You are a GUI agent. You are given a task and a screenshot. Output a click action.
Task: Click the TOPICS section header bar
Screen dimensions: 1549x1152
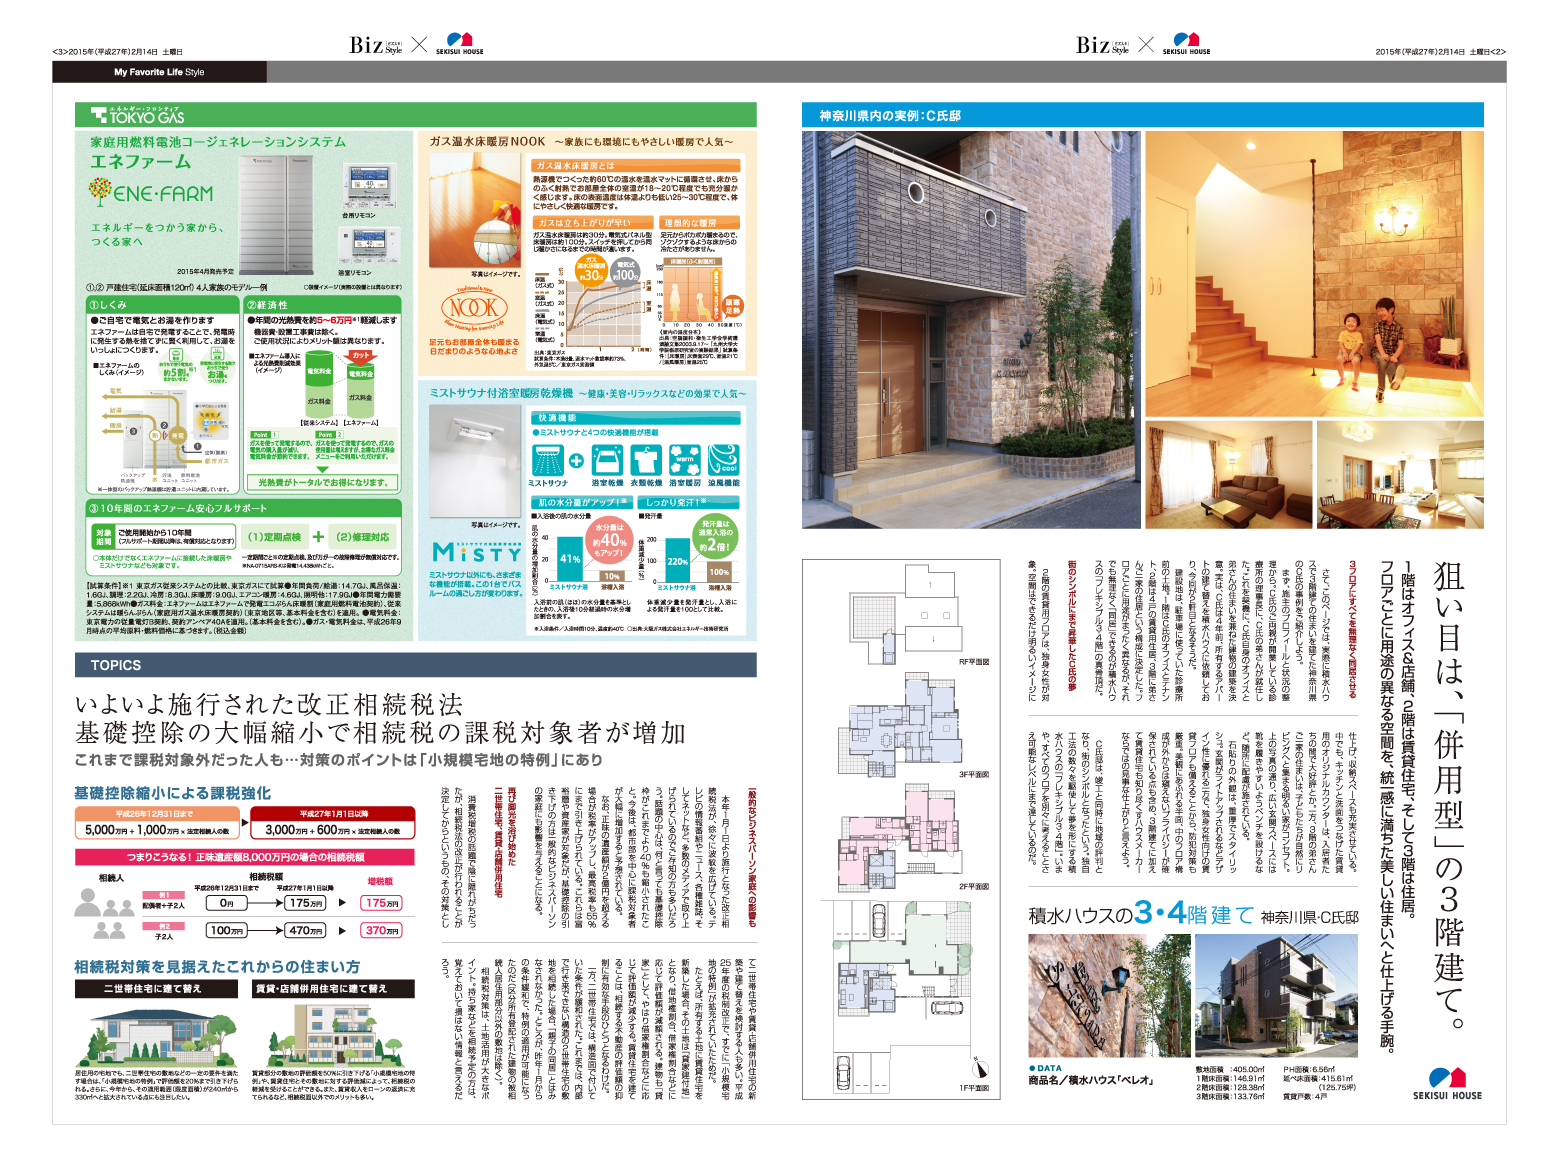pos(415,665)
